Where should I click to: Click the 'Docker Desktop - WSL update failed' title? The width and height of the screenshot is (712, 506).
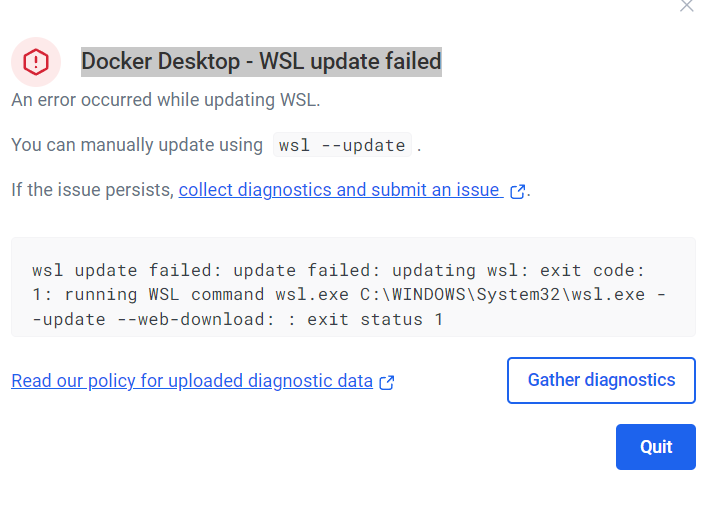pyautogui.click(x=261, y=61)
